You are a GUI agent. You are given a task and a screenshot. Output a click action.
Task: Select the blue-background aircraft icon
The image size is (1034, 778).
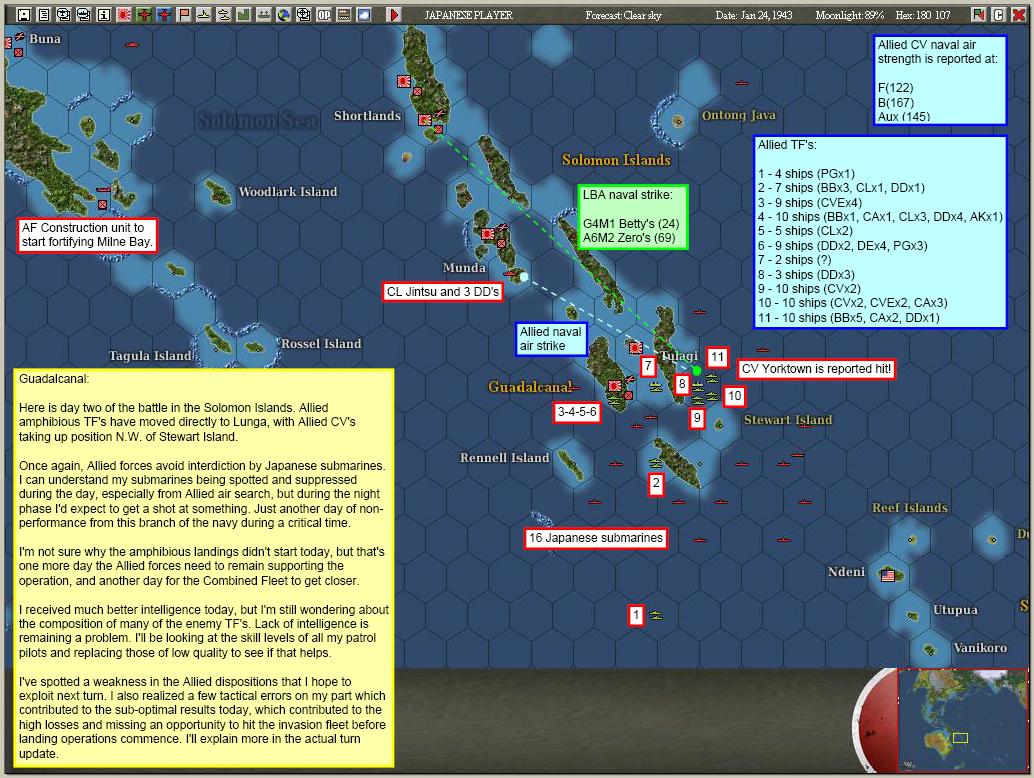click(164, 15)
